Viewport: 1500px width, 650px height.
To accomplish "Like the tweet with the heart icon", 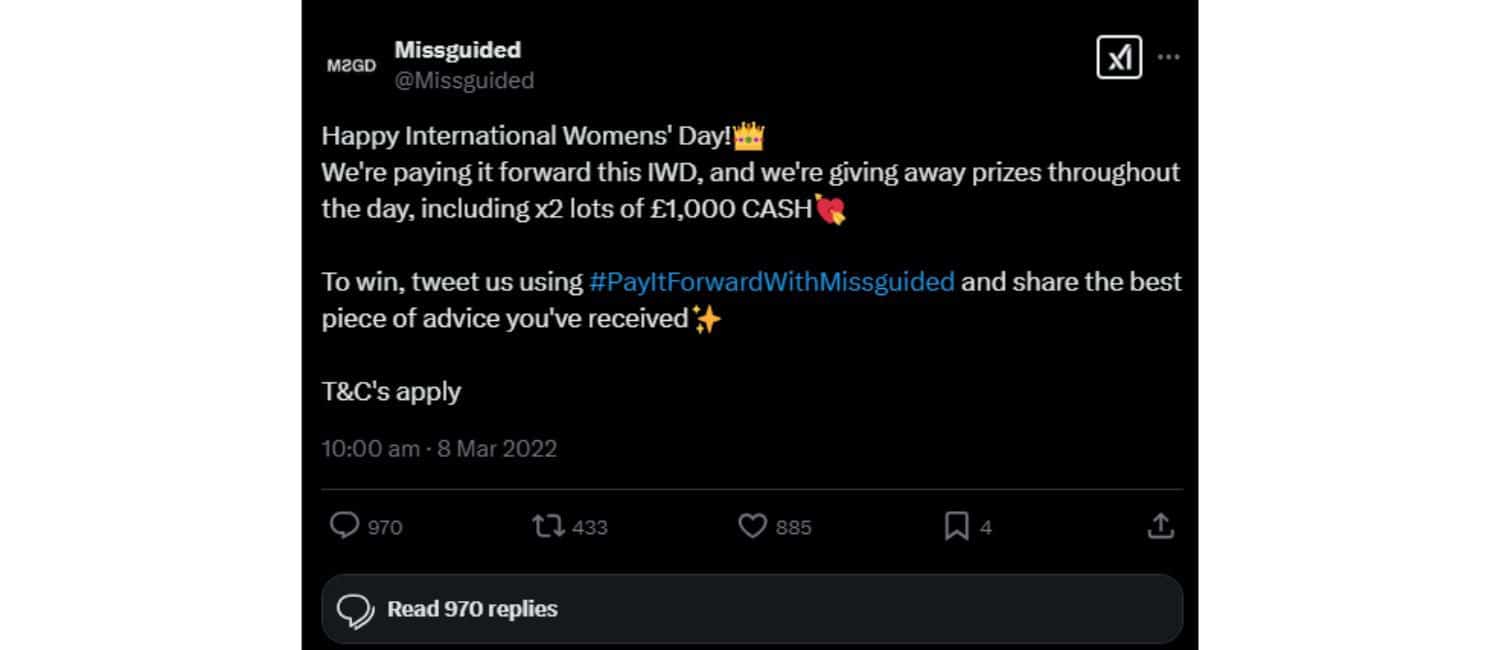I will click(752, 526).
